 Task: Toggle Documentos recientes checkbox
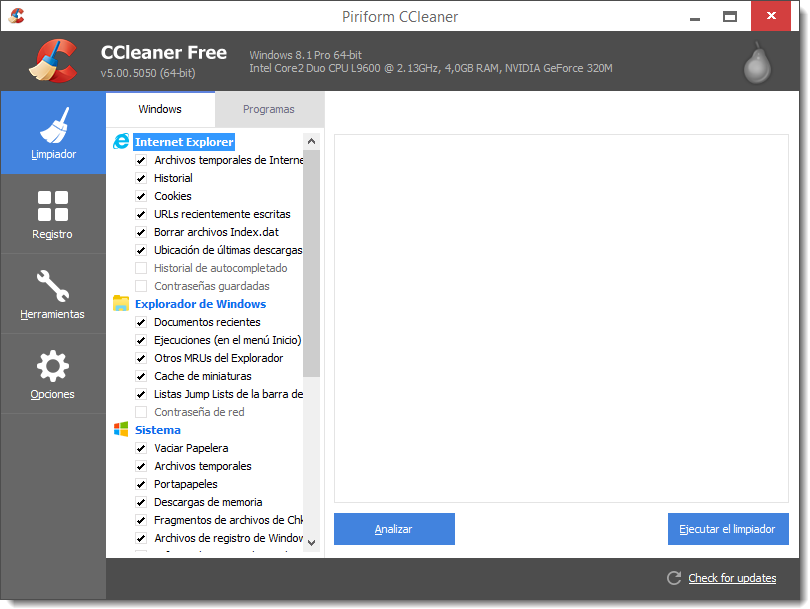141,322
